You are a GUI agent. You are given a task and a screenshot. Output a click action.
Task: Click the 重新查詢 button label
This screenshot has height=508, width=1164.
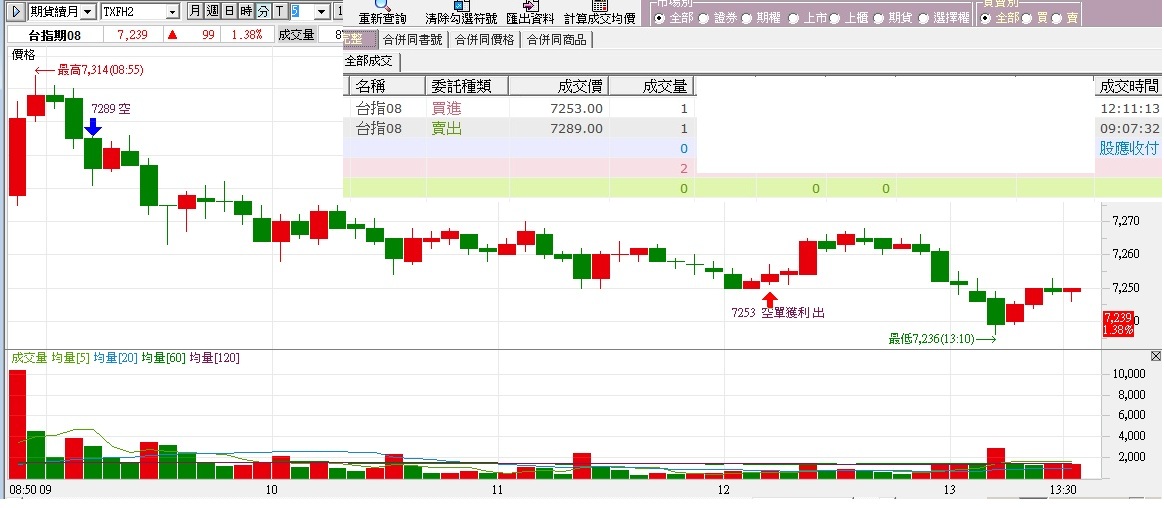click(x=382, y=19)
